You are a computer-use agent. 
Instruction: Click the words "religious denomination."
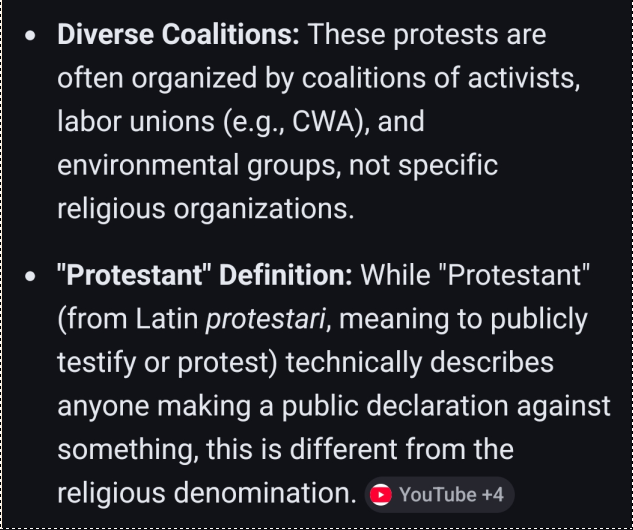[206, 492]
